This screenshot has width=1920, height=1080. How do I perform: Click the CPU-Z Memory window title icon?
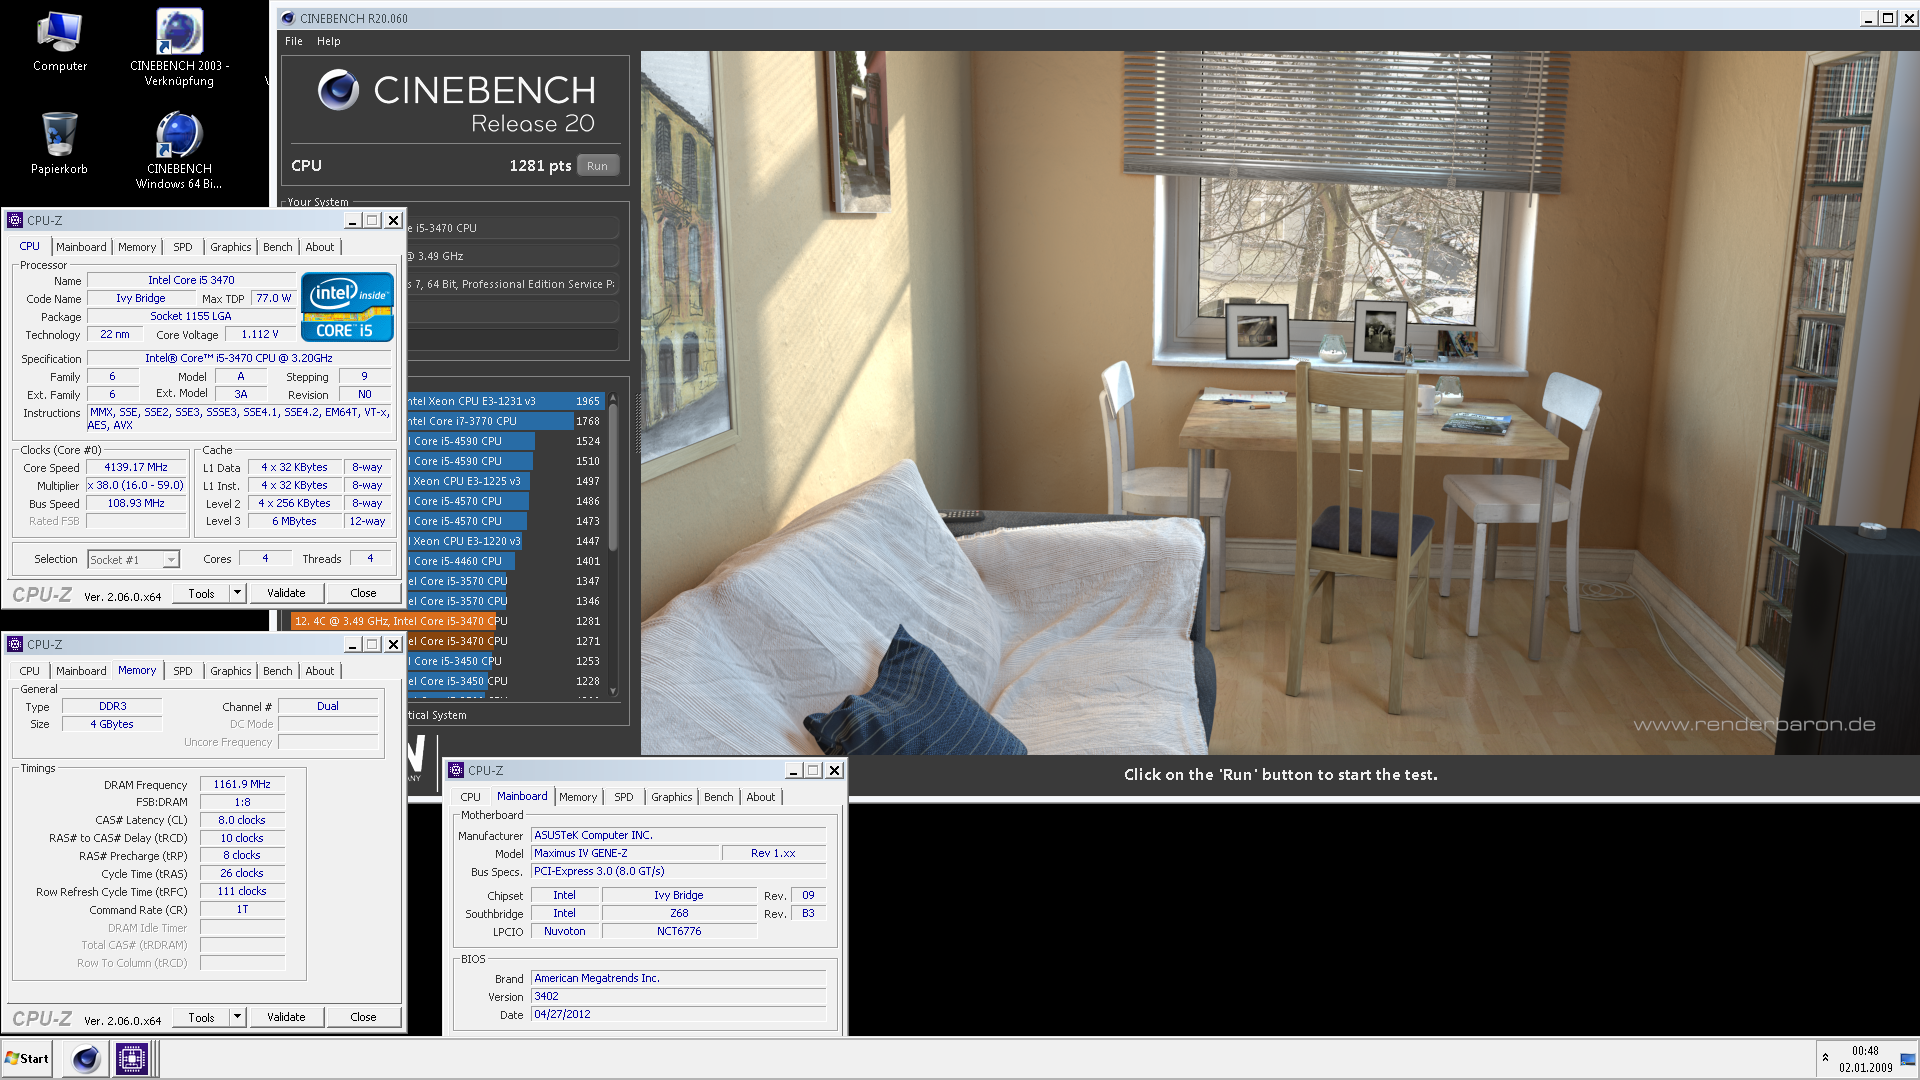coord(15,644)
